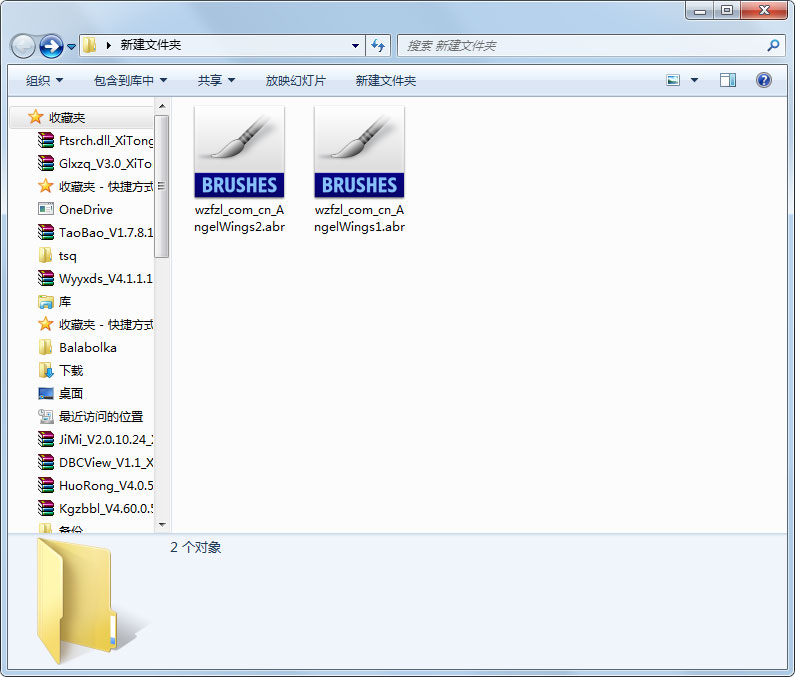
Task: Click the 库 library icon in sidebar
Action: (46, 302)
